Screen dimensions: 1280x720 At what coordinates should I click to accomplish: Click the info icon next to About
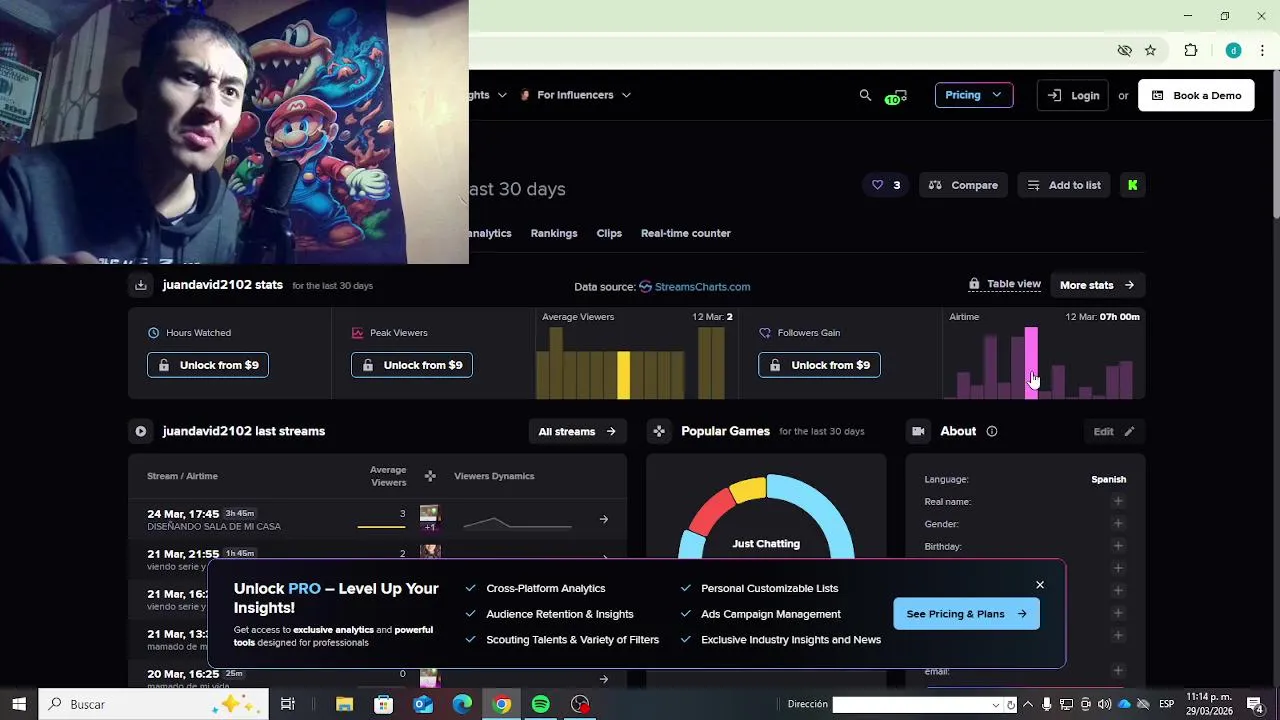[992, 431]
